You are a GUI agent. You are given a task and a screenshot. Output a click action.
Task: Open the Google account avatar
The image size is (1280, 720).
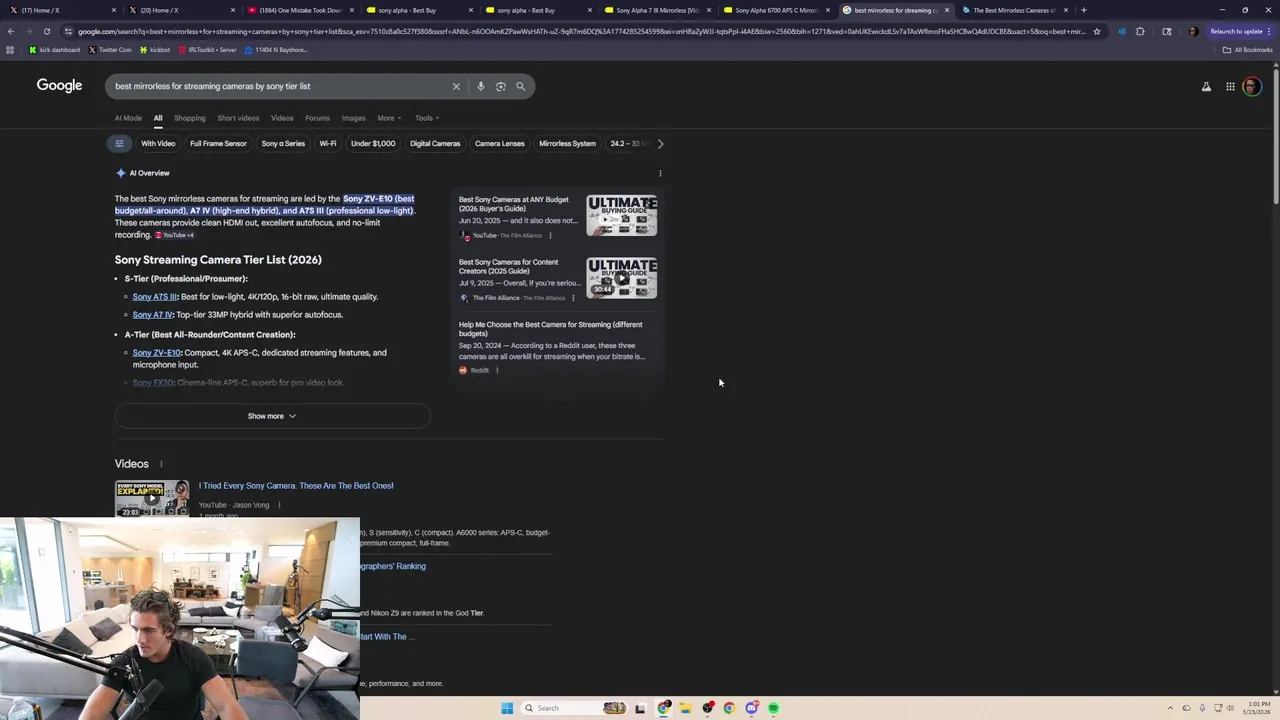tap(1252, 87)
